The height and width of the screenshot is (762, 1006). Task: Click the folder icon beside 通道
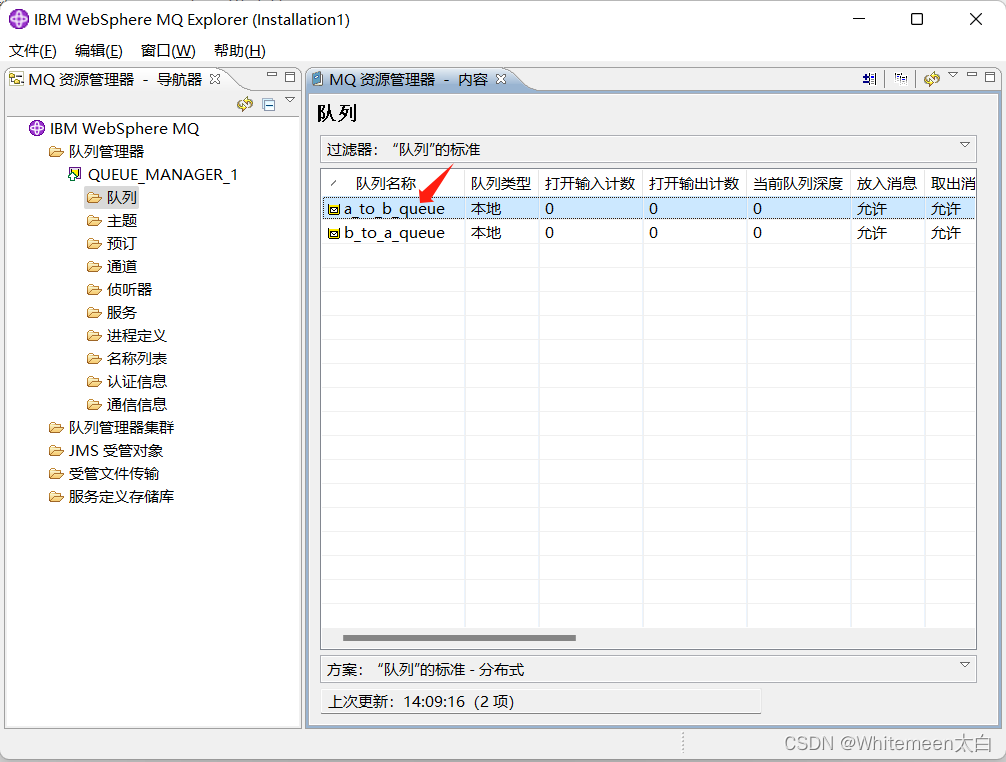click(94, 267)
